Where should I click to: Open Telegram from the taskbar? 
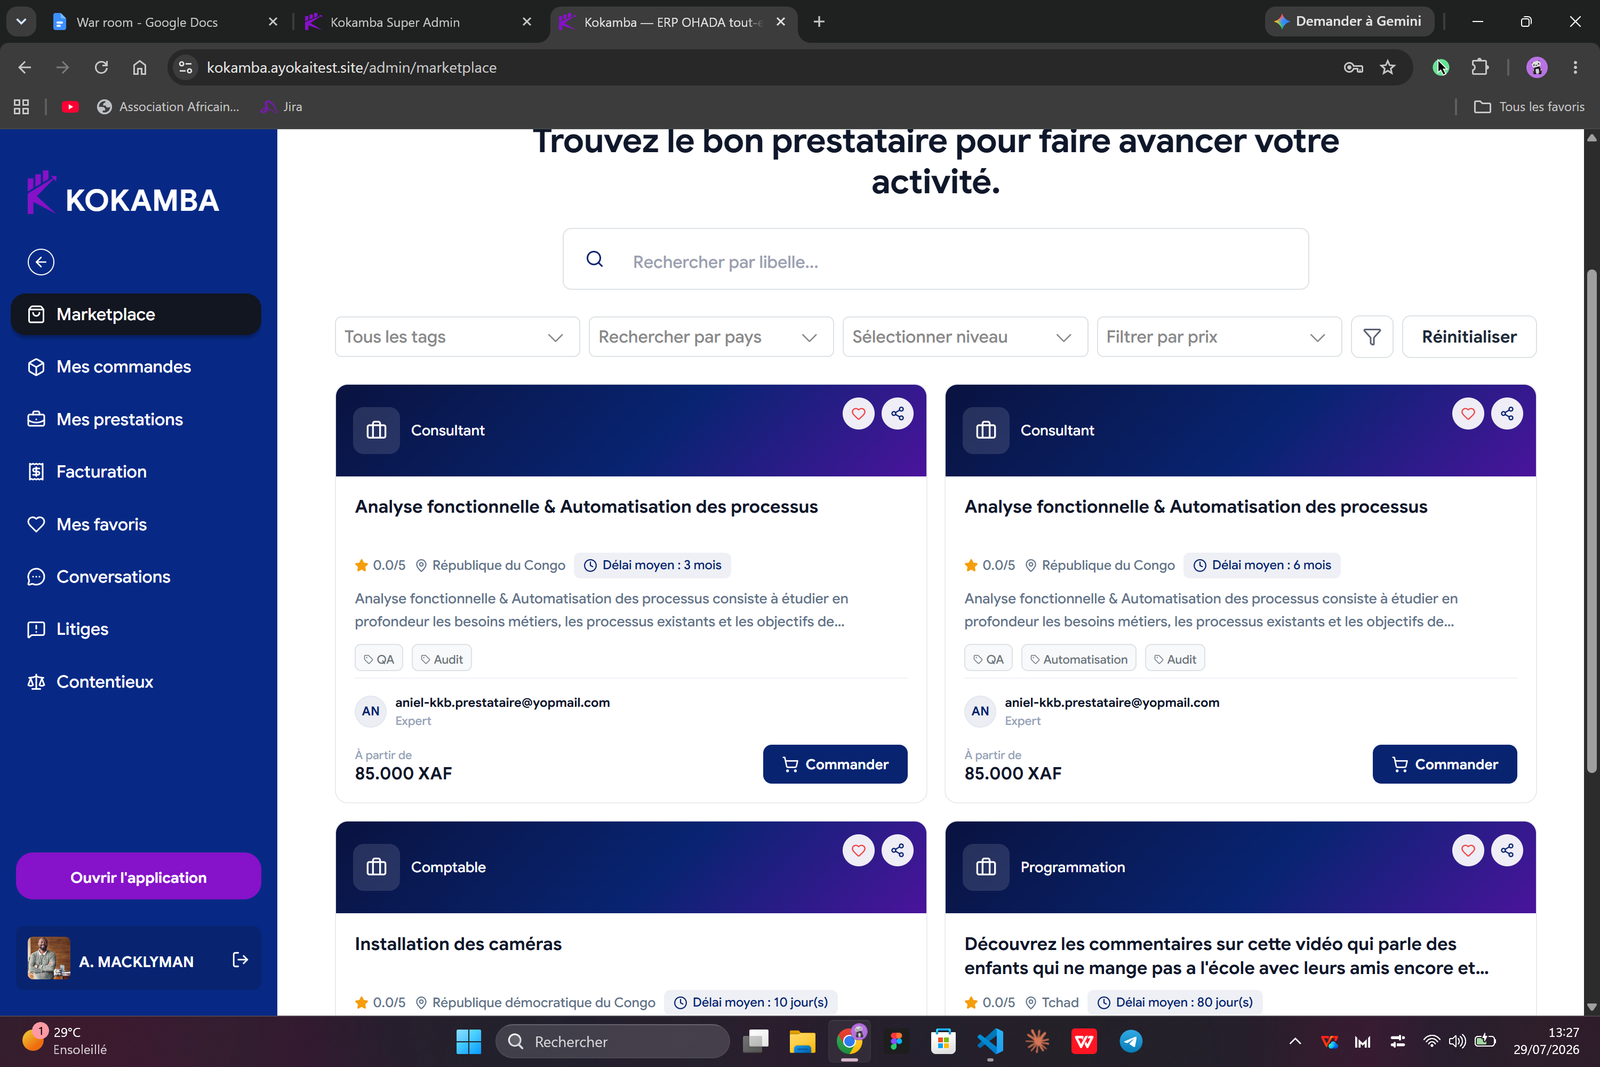1131,1041
